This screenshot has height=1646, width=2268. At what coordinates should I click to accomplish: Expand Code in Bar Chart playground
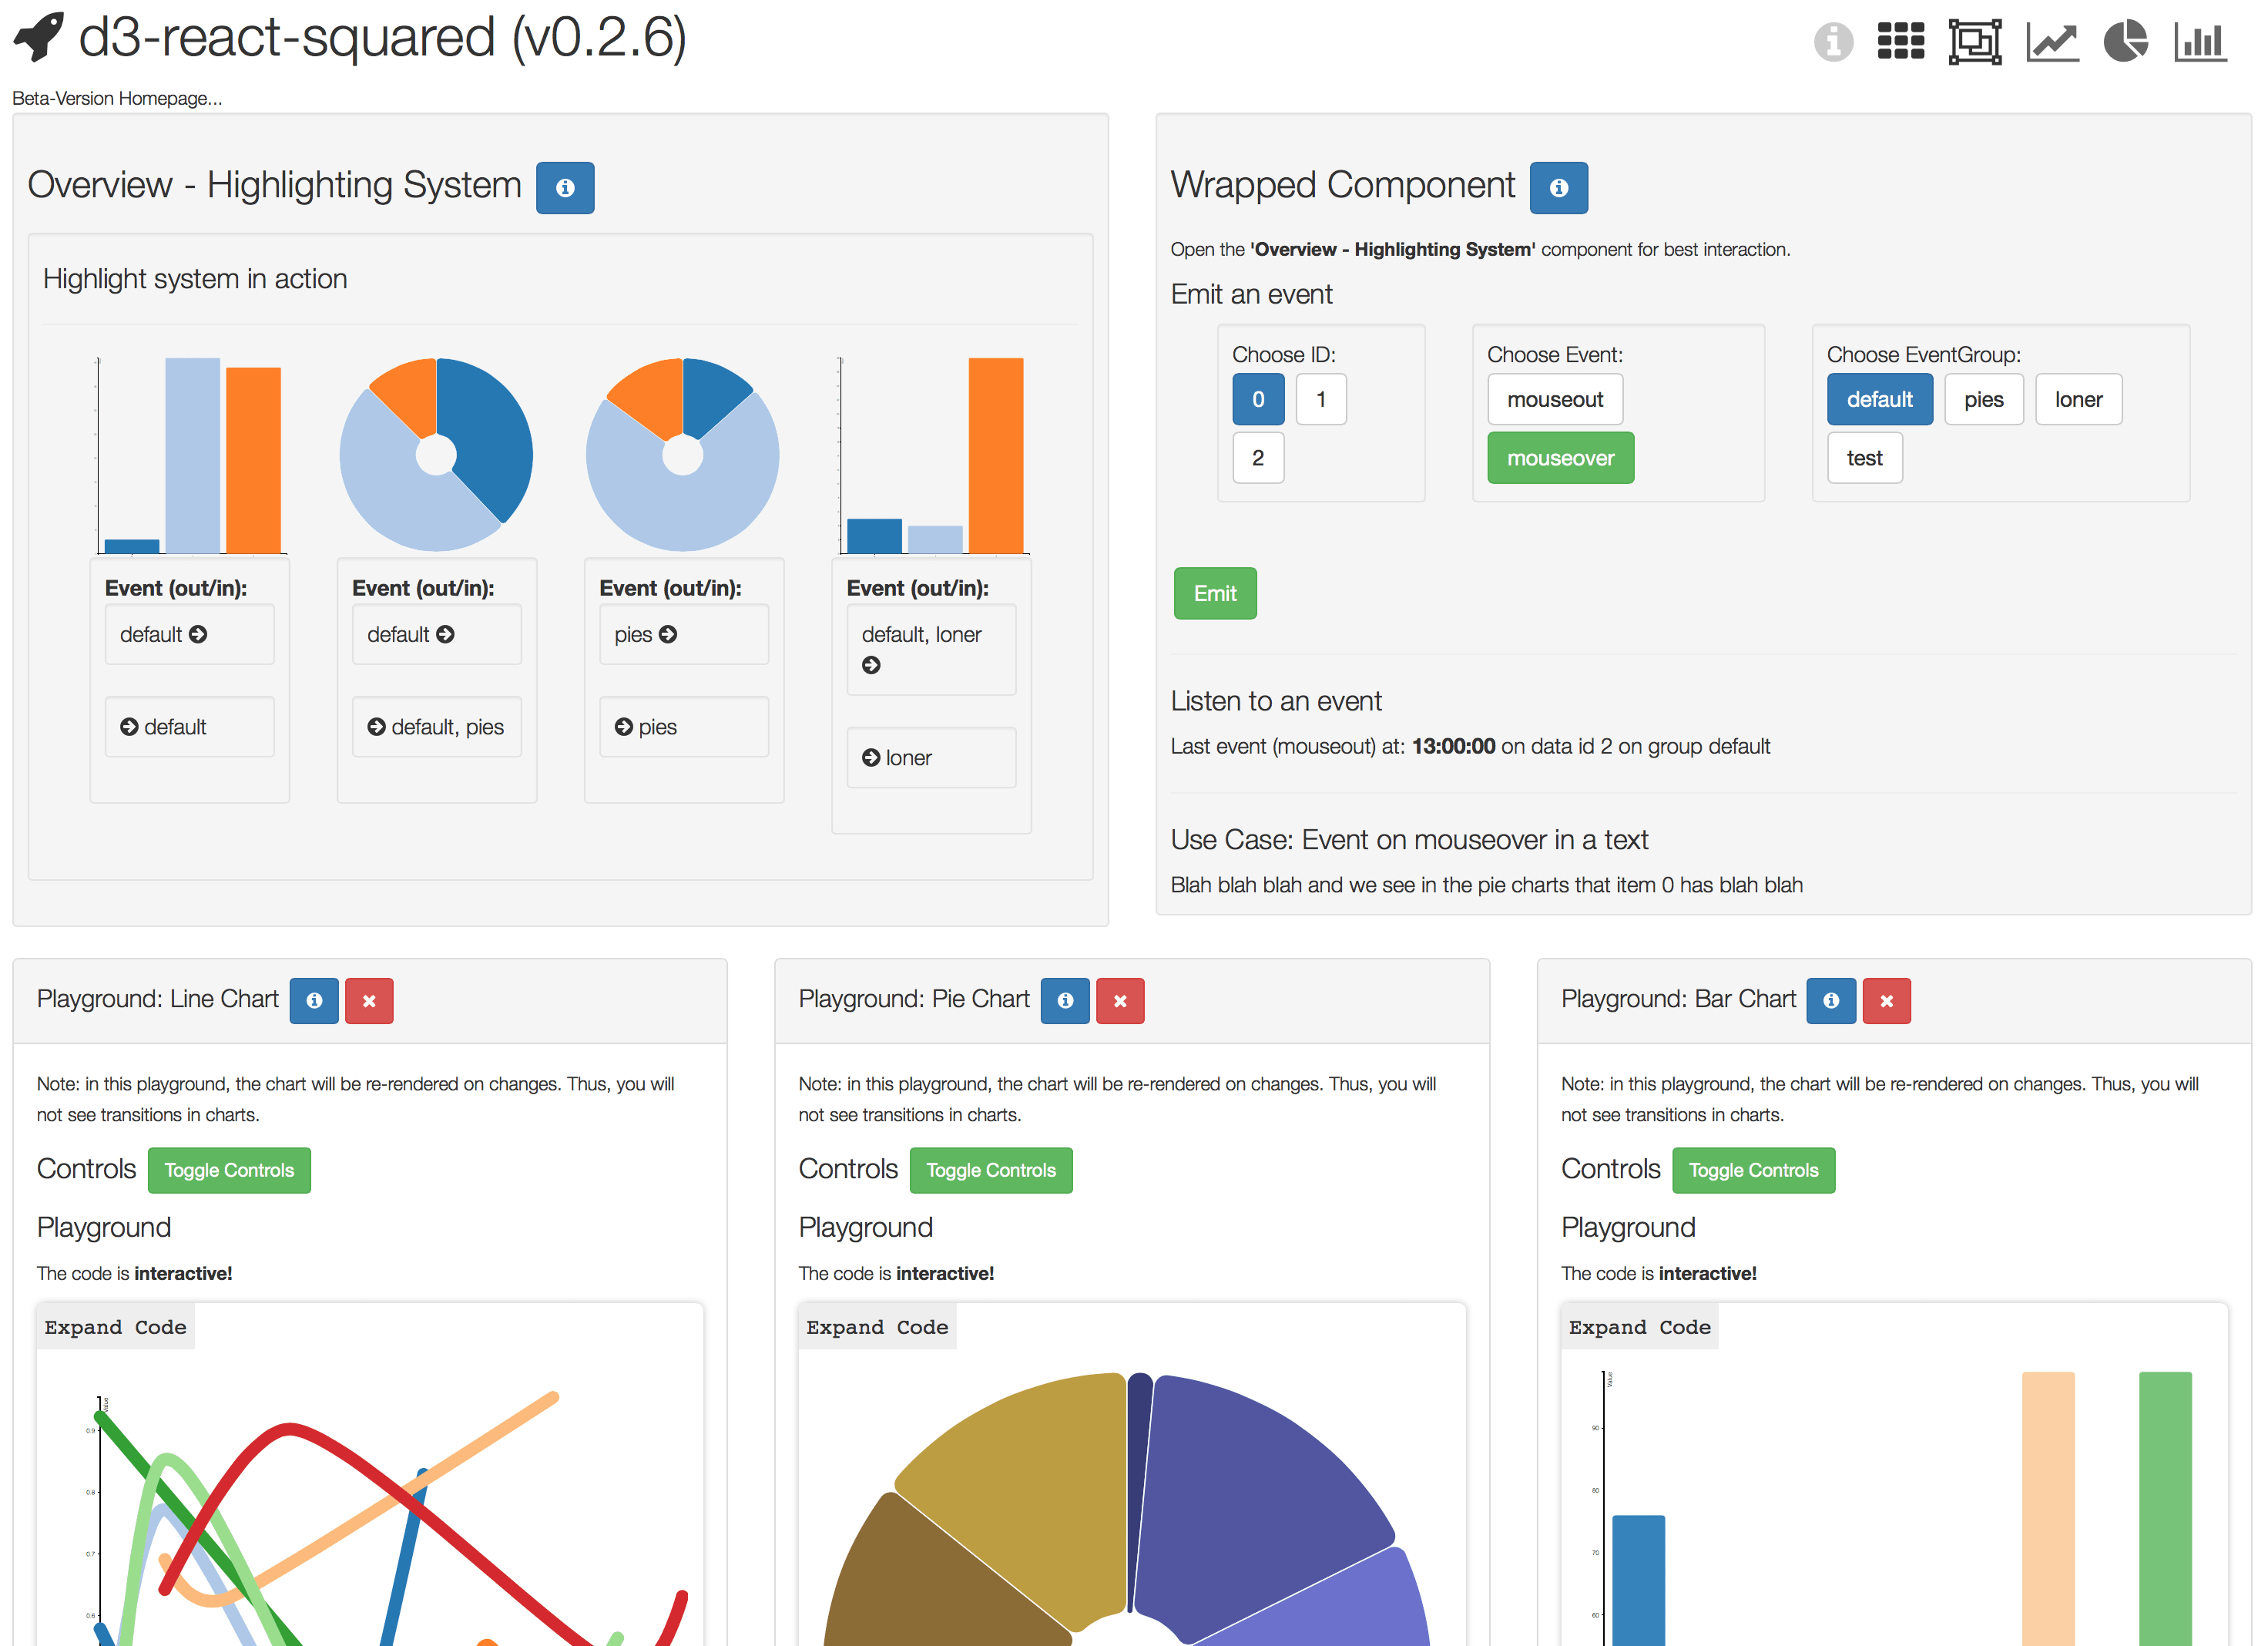(1639, 1327)
